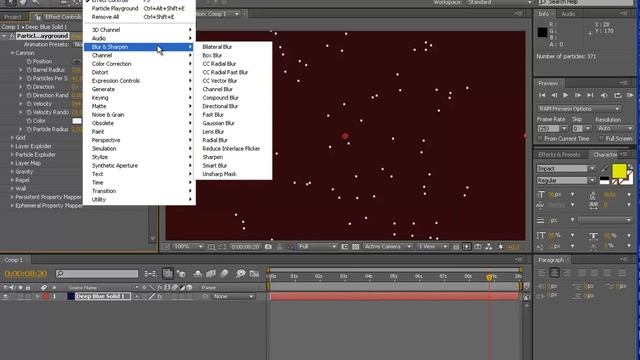Start RAM preview from Preview panel
This screenshot has height=360, width=640.
630,95
